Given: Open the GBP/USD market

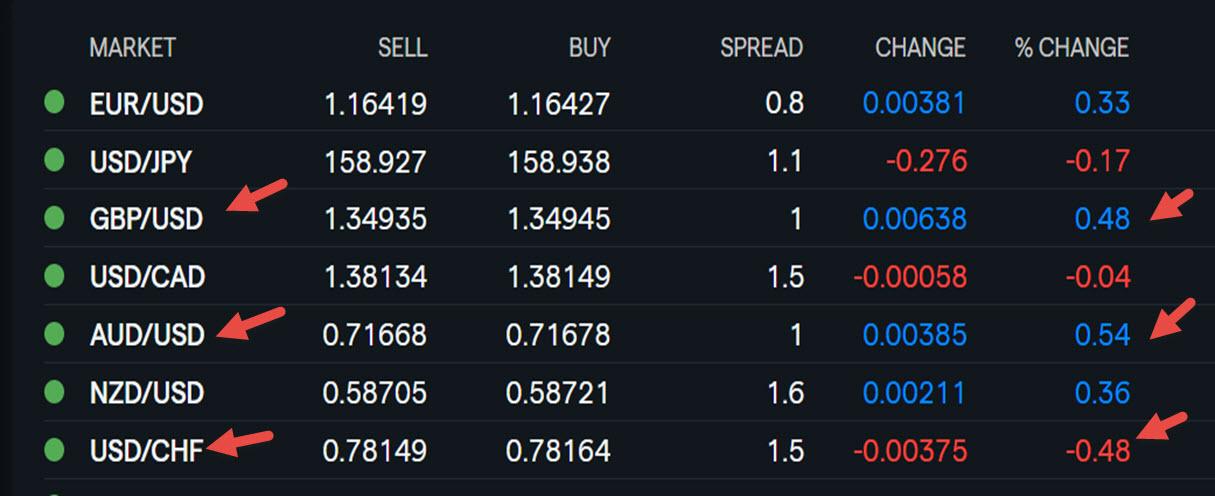Looking at the screenshot, I should pos(146,218).
